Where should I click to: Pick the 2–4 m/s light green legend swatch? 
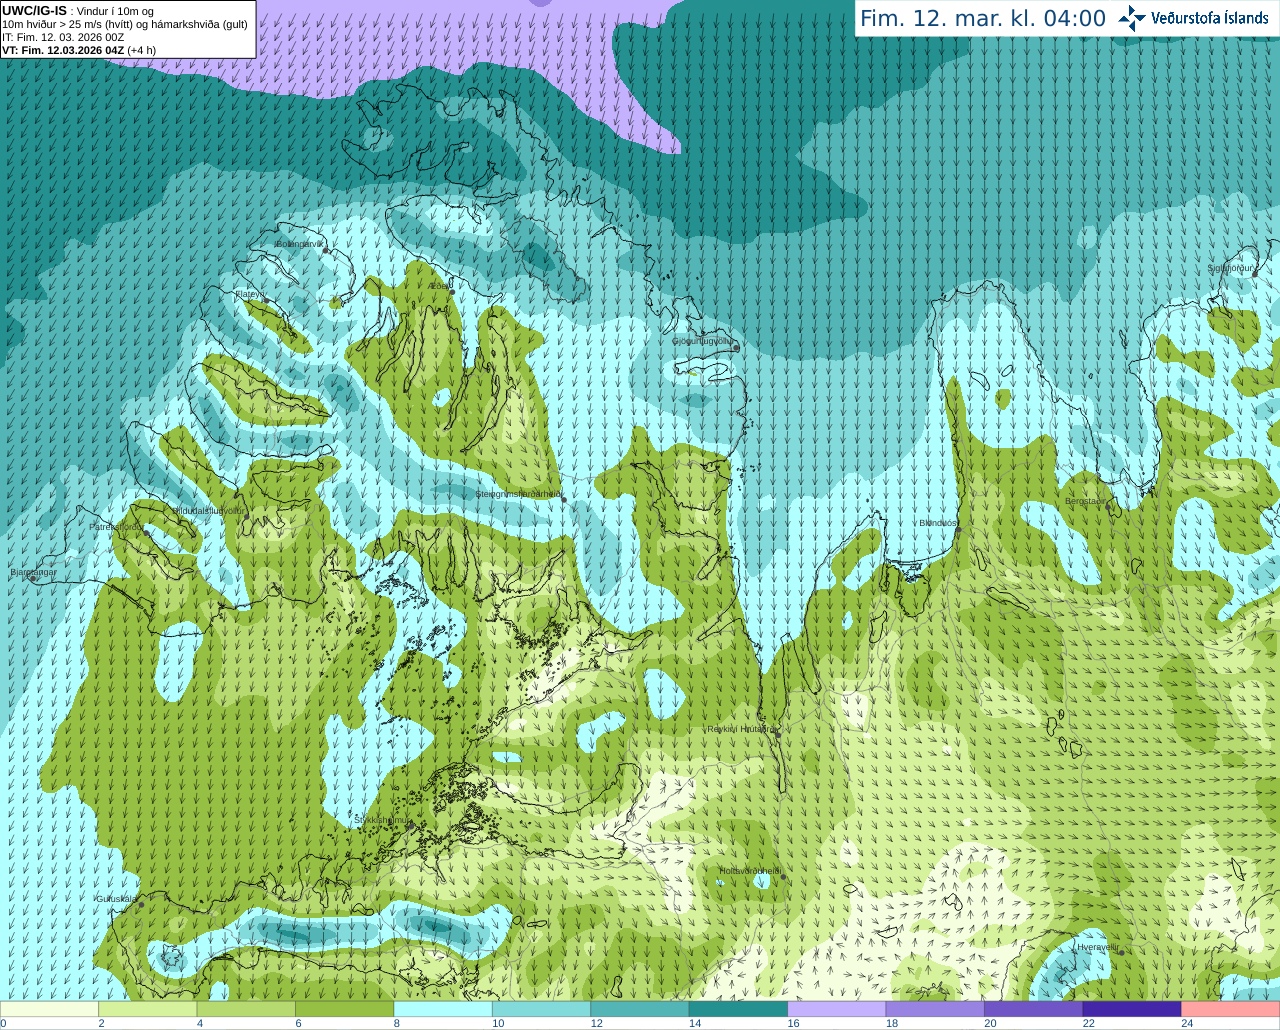click(148, 1009)
